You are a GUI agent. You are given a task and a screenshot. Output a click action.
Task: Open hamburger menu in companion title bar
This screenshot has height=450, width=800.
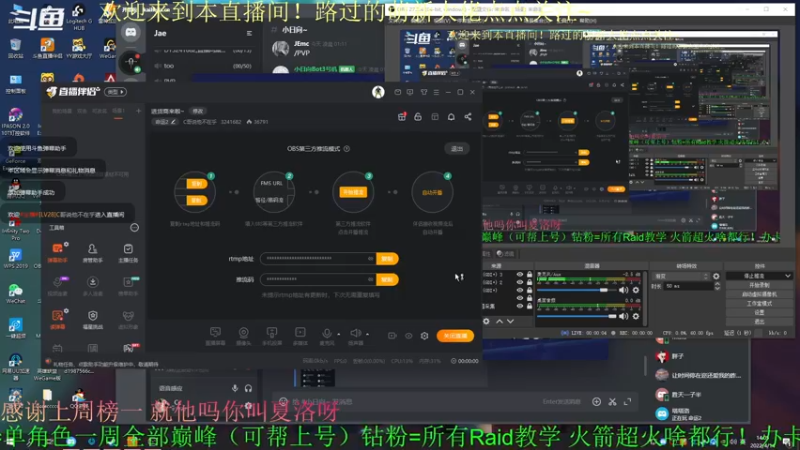436,92
